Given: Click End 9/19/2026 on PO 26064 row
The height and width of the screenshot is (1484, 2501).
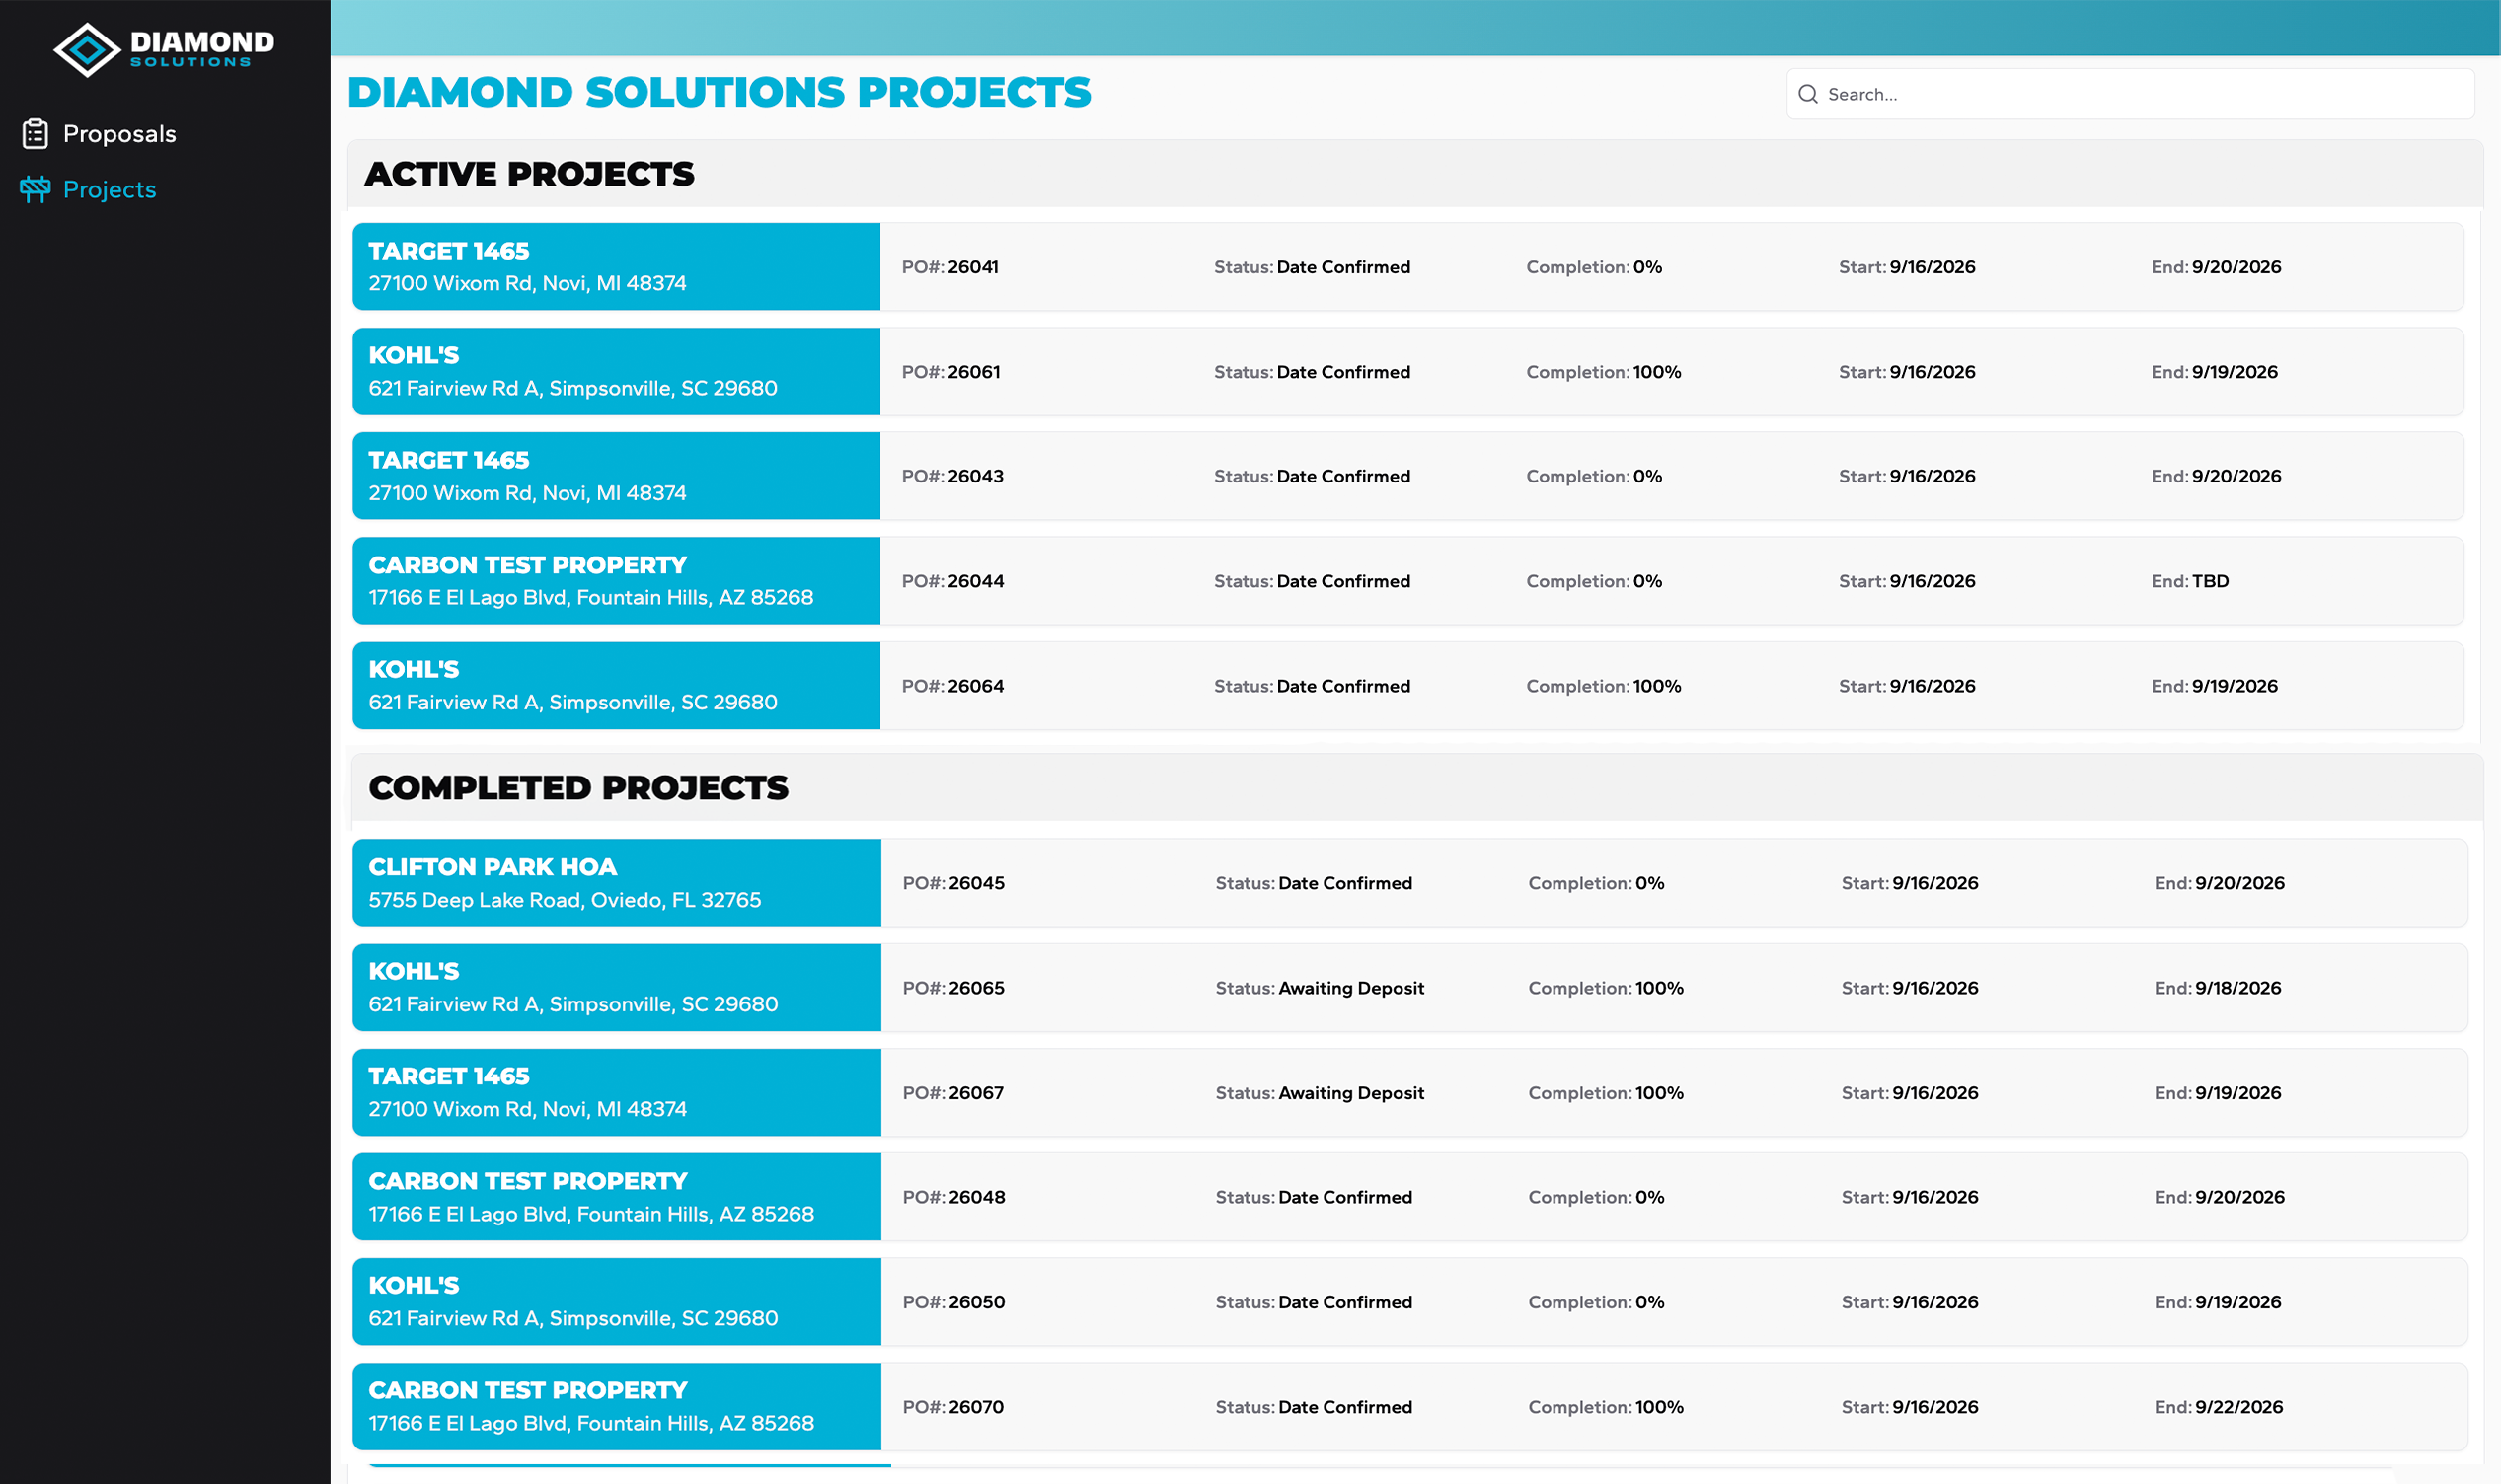Looking at the screenshot, I should pyautogui.click(x=2214, y=686).
